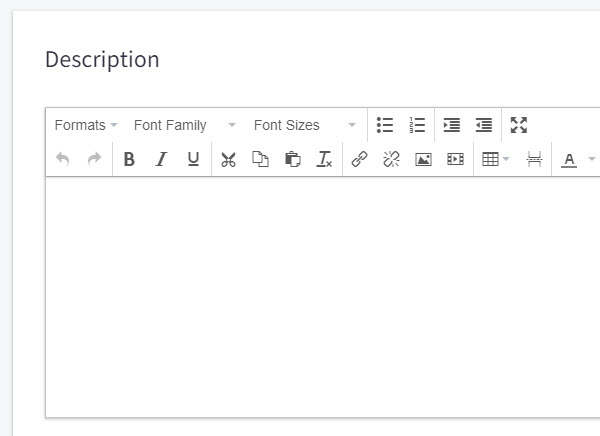Image resolution: width=600 pixels, height=436 pixels.
Task: Clear formatting of selected text
Action: click(324, 159)
